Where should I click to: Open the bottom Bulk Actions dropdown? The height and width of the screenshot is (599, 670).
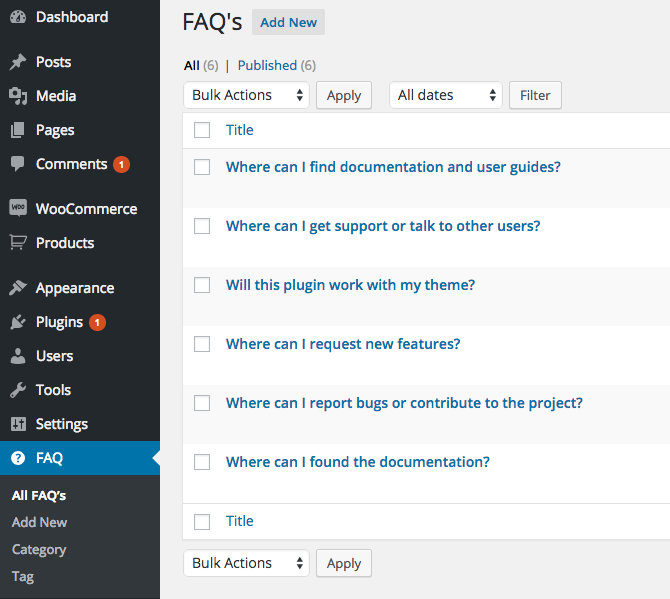pyautogui.click(x=247, y=563)
